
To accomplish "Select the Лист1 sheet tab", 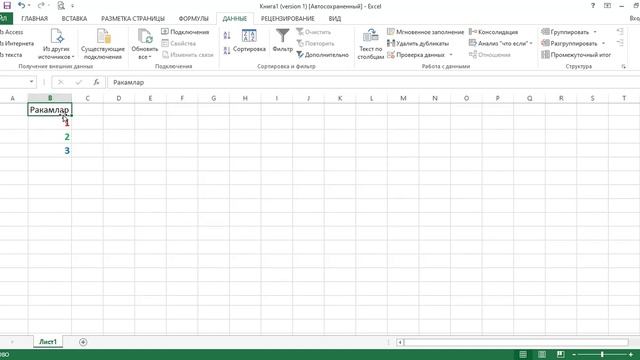I will pos(48,342).
